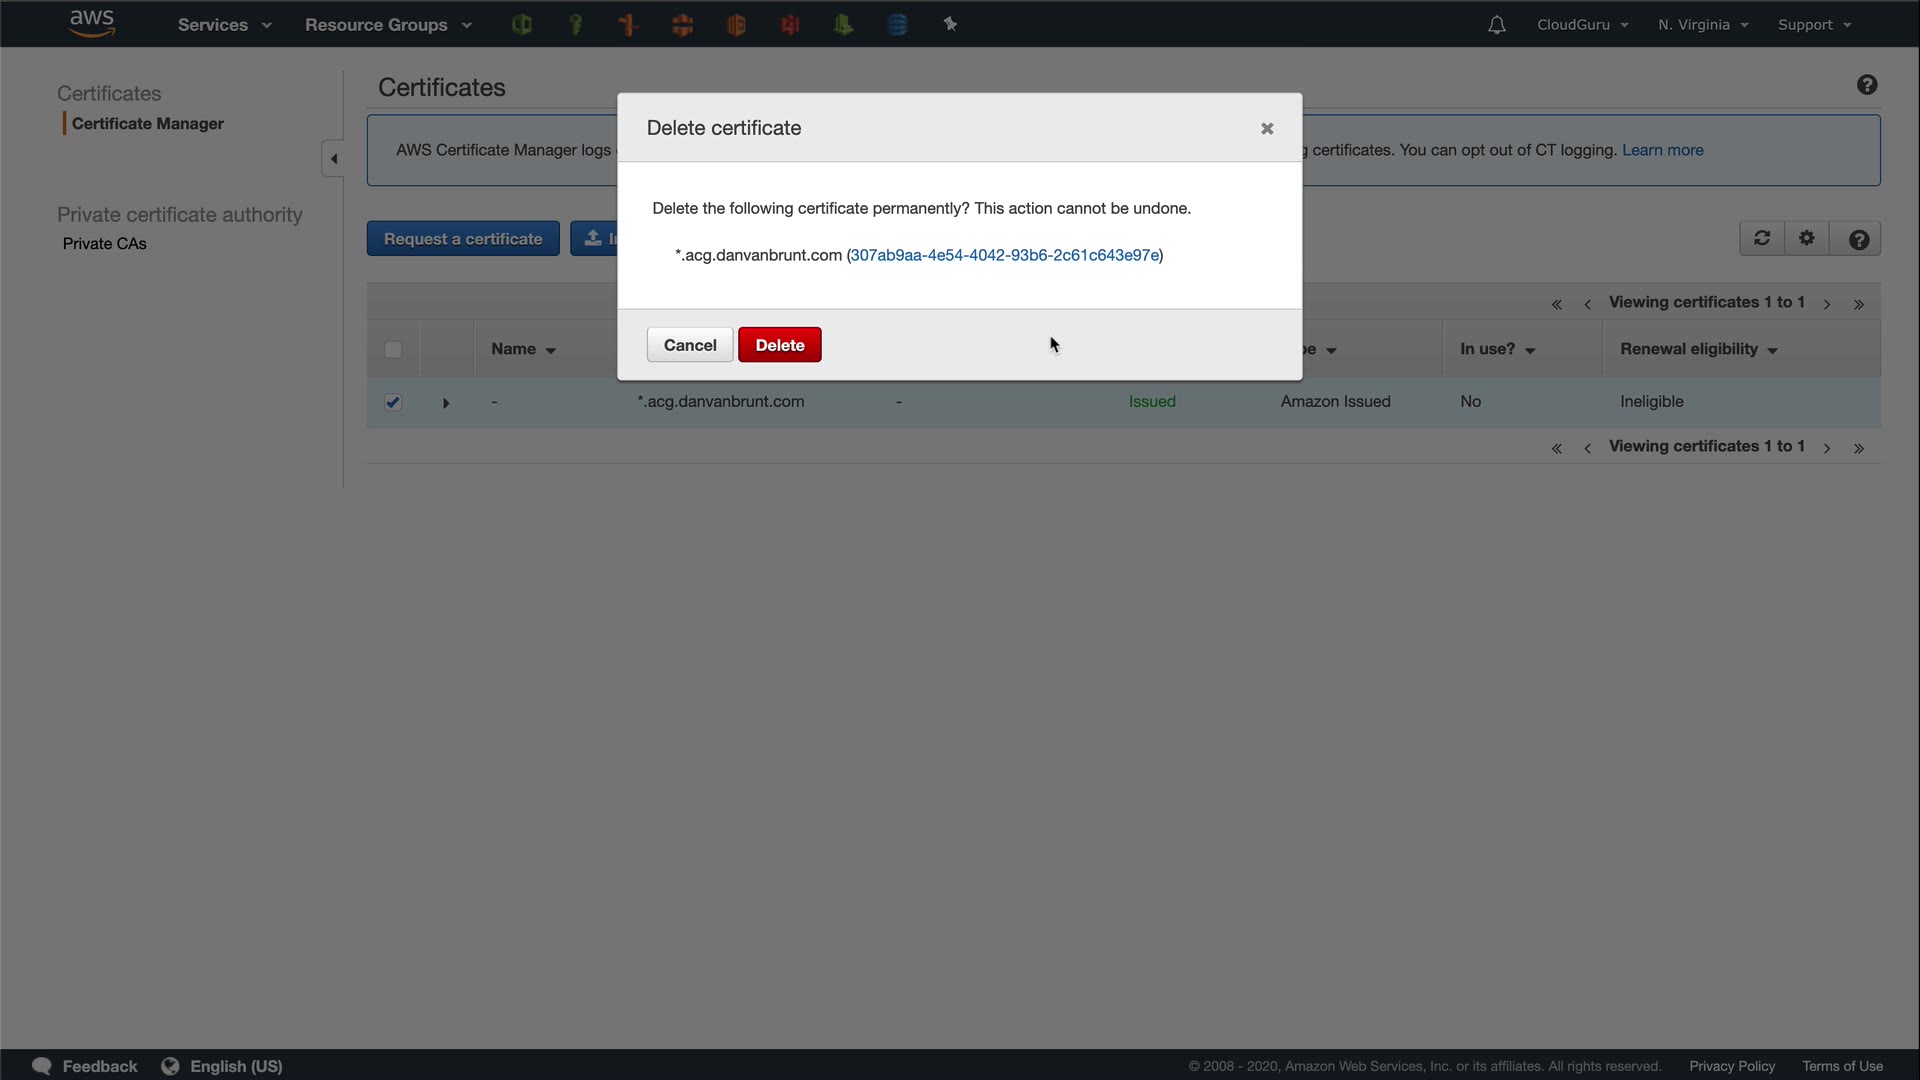This screenshot has height=1080, width=1920.
Task: Open the Support menu
Action: 1814,25
